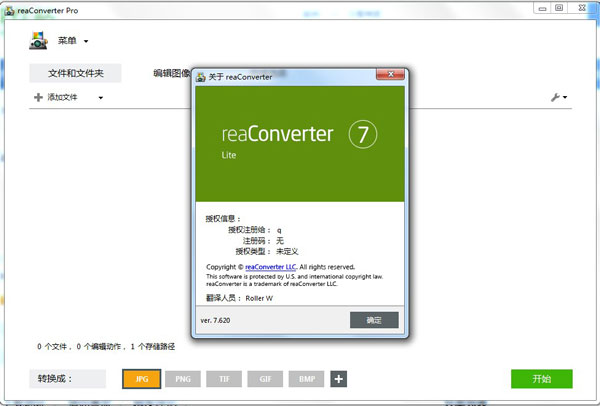Click the version text ver. 7.620

click(215, 320)
